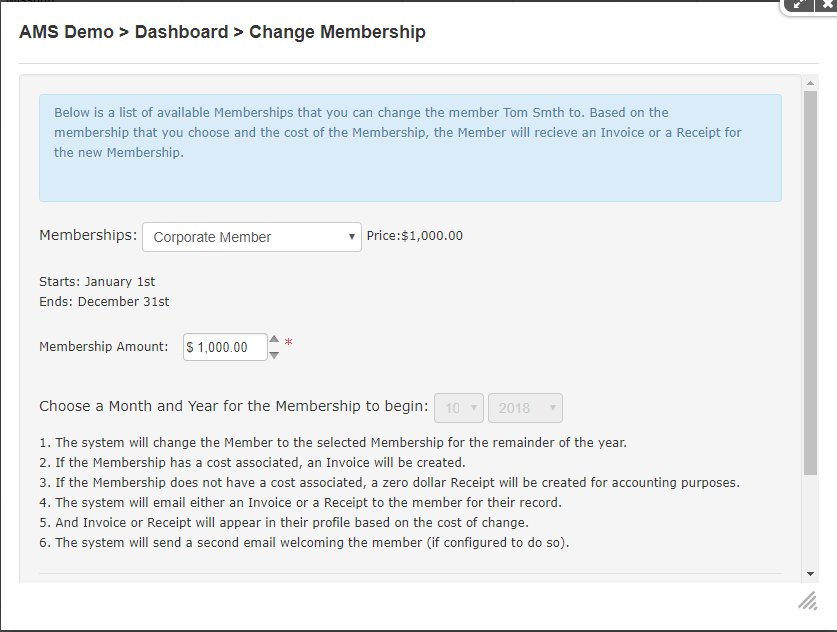Click the Starts January 1st text
837x632 pixels.
pos(97,282)
